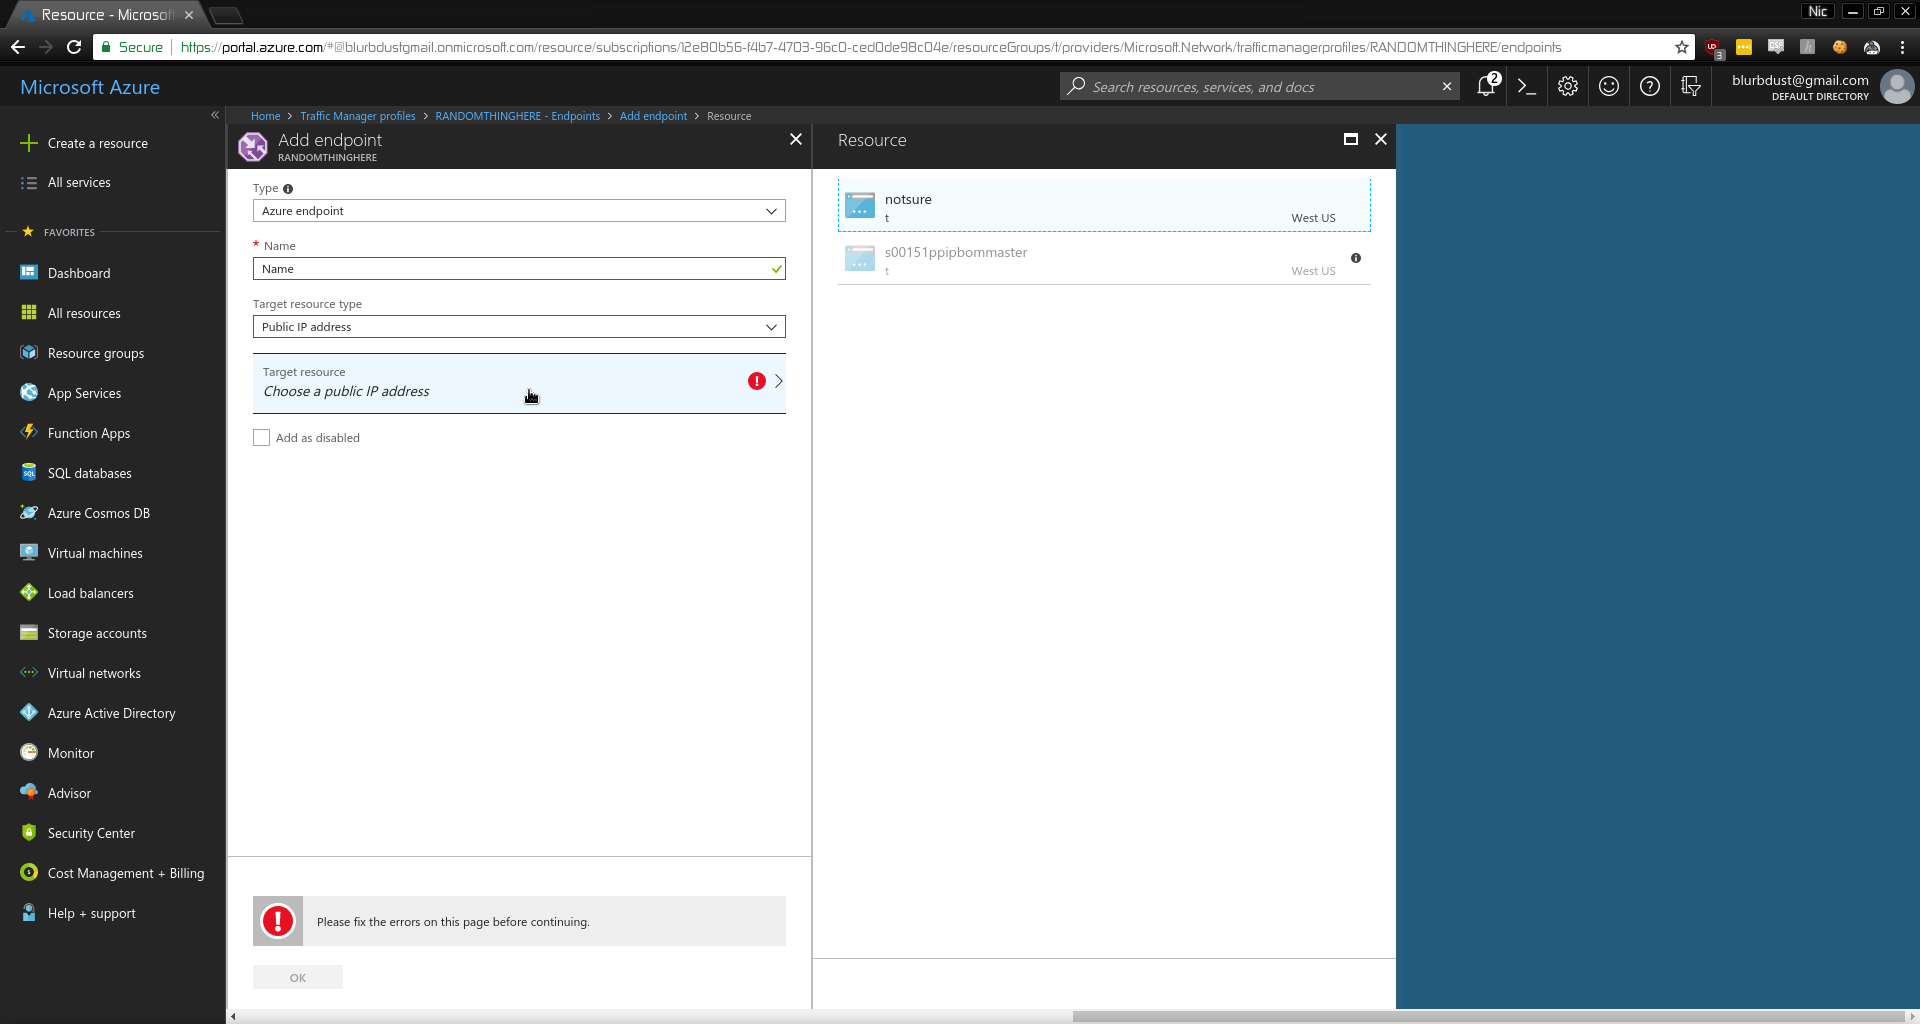1920x1024 pixels.
Task: Click the Name input field
Action: coord(519,269)
